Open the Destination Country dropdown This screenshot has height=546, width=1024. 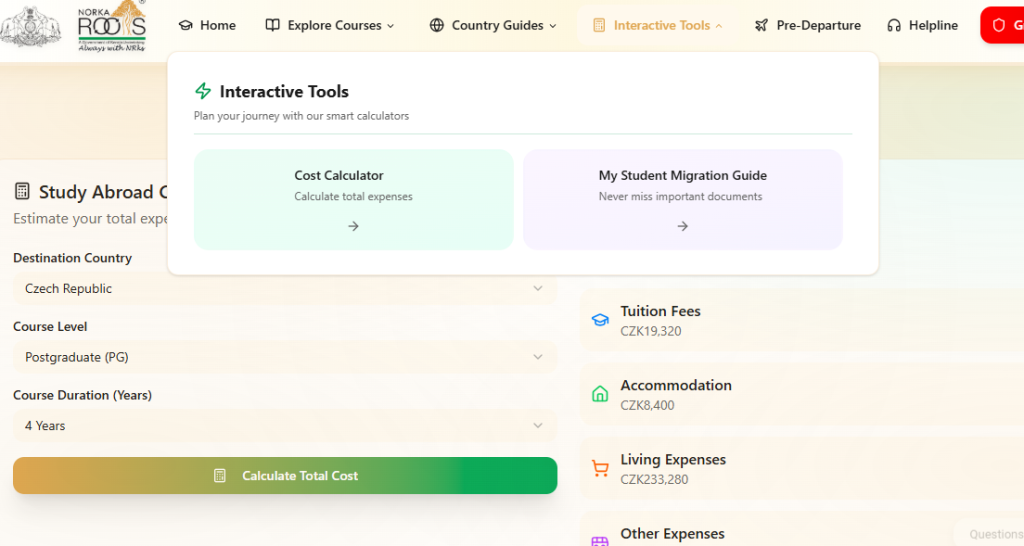[x=285, y=289]
